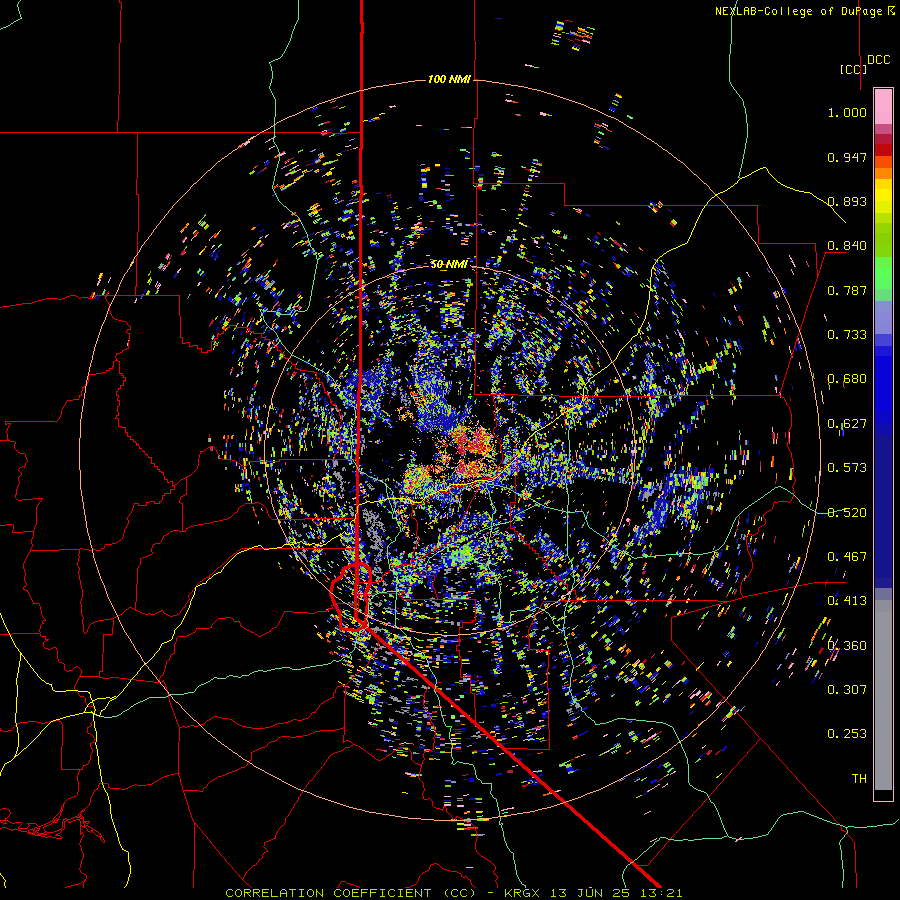Click the 50 NMI range ring label
This screenshot has width=900, height=900.
tap(449, 264)
